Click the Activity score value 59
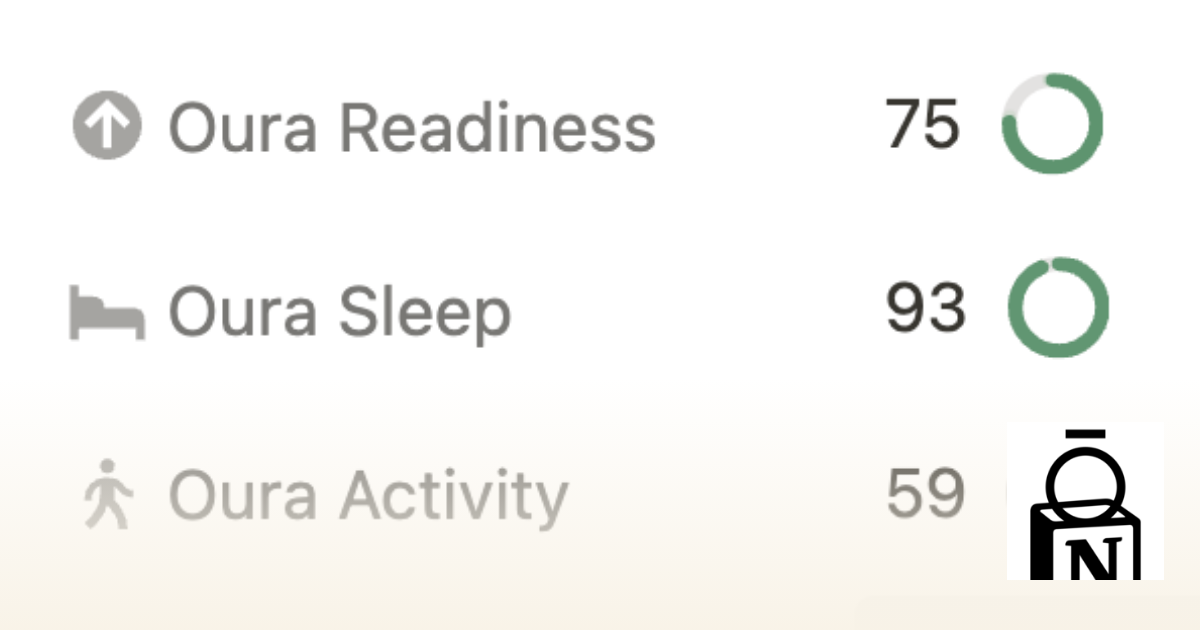The height and width of the screenshot is (630, 1200). (925, 492)
